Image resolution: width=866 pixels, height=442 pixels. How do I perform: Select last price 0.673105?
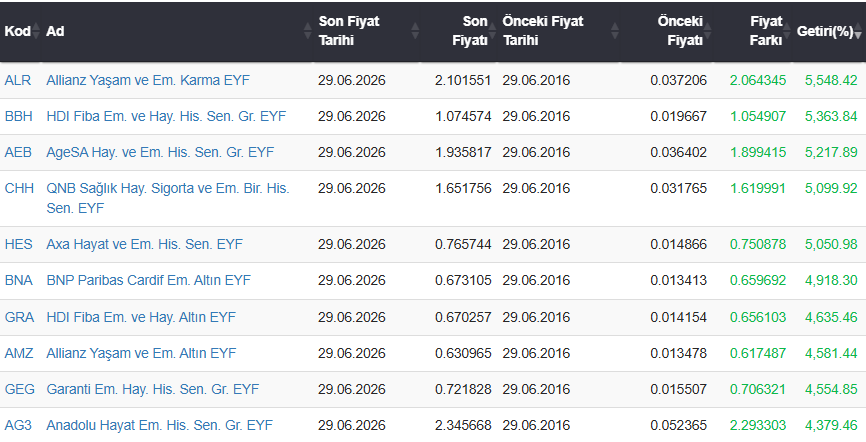pyautogui.click(x=463, y=280)
